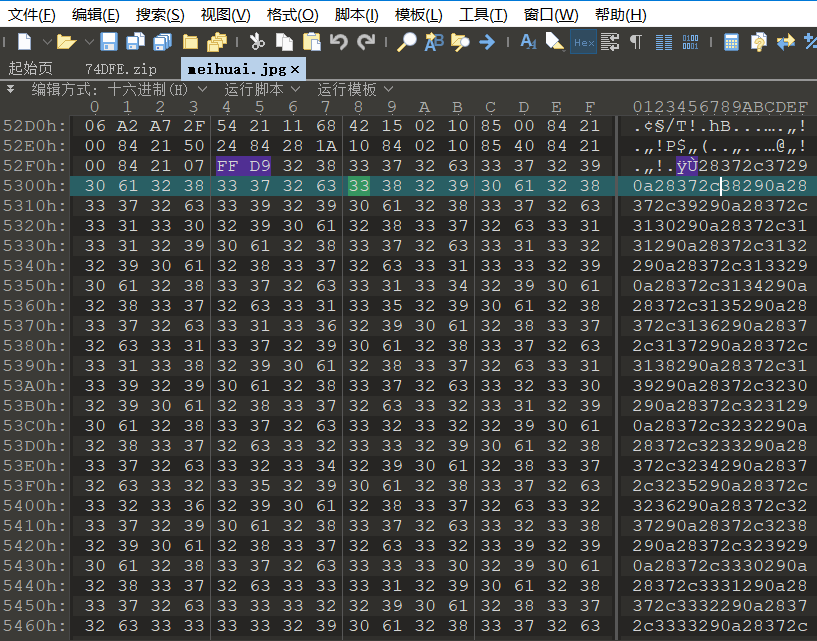
Task: Toggle the paragraph marks (¶) display
Action: click(x=637, y=42)
